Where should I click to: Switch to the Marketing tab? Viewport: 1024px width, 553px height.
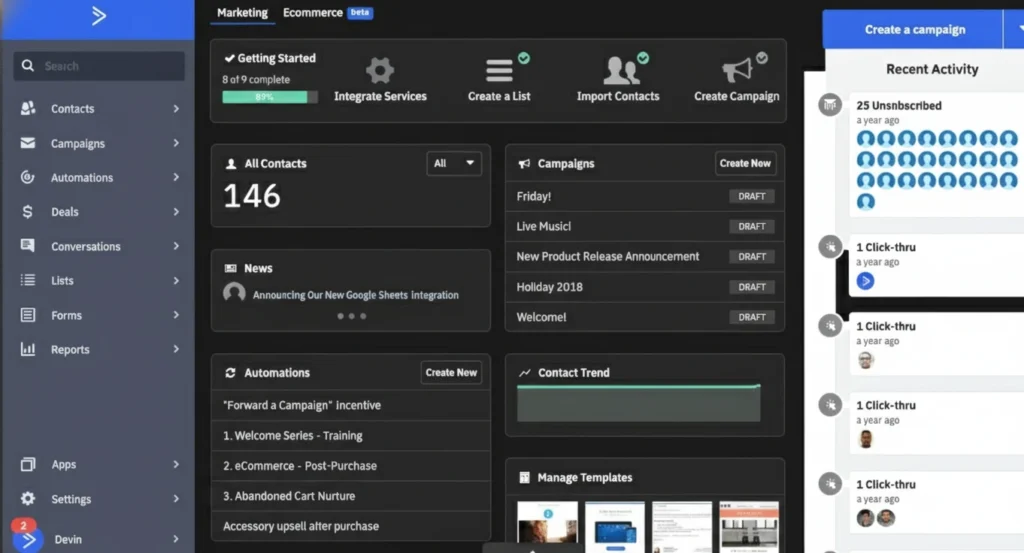tap(242, 12)
